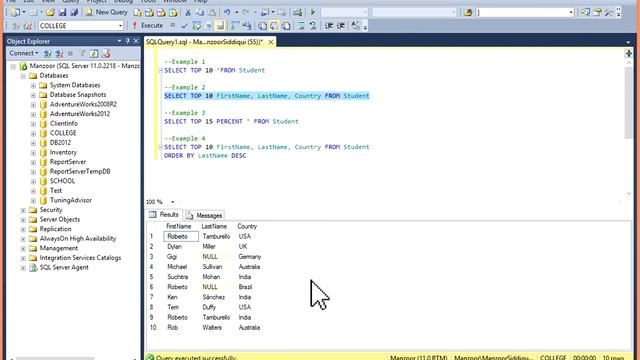Click Disconnect icon in Object Explorer

[59, 53]
